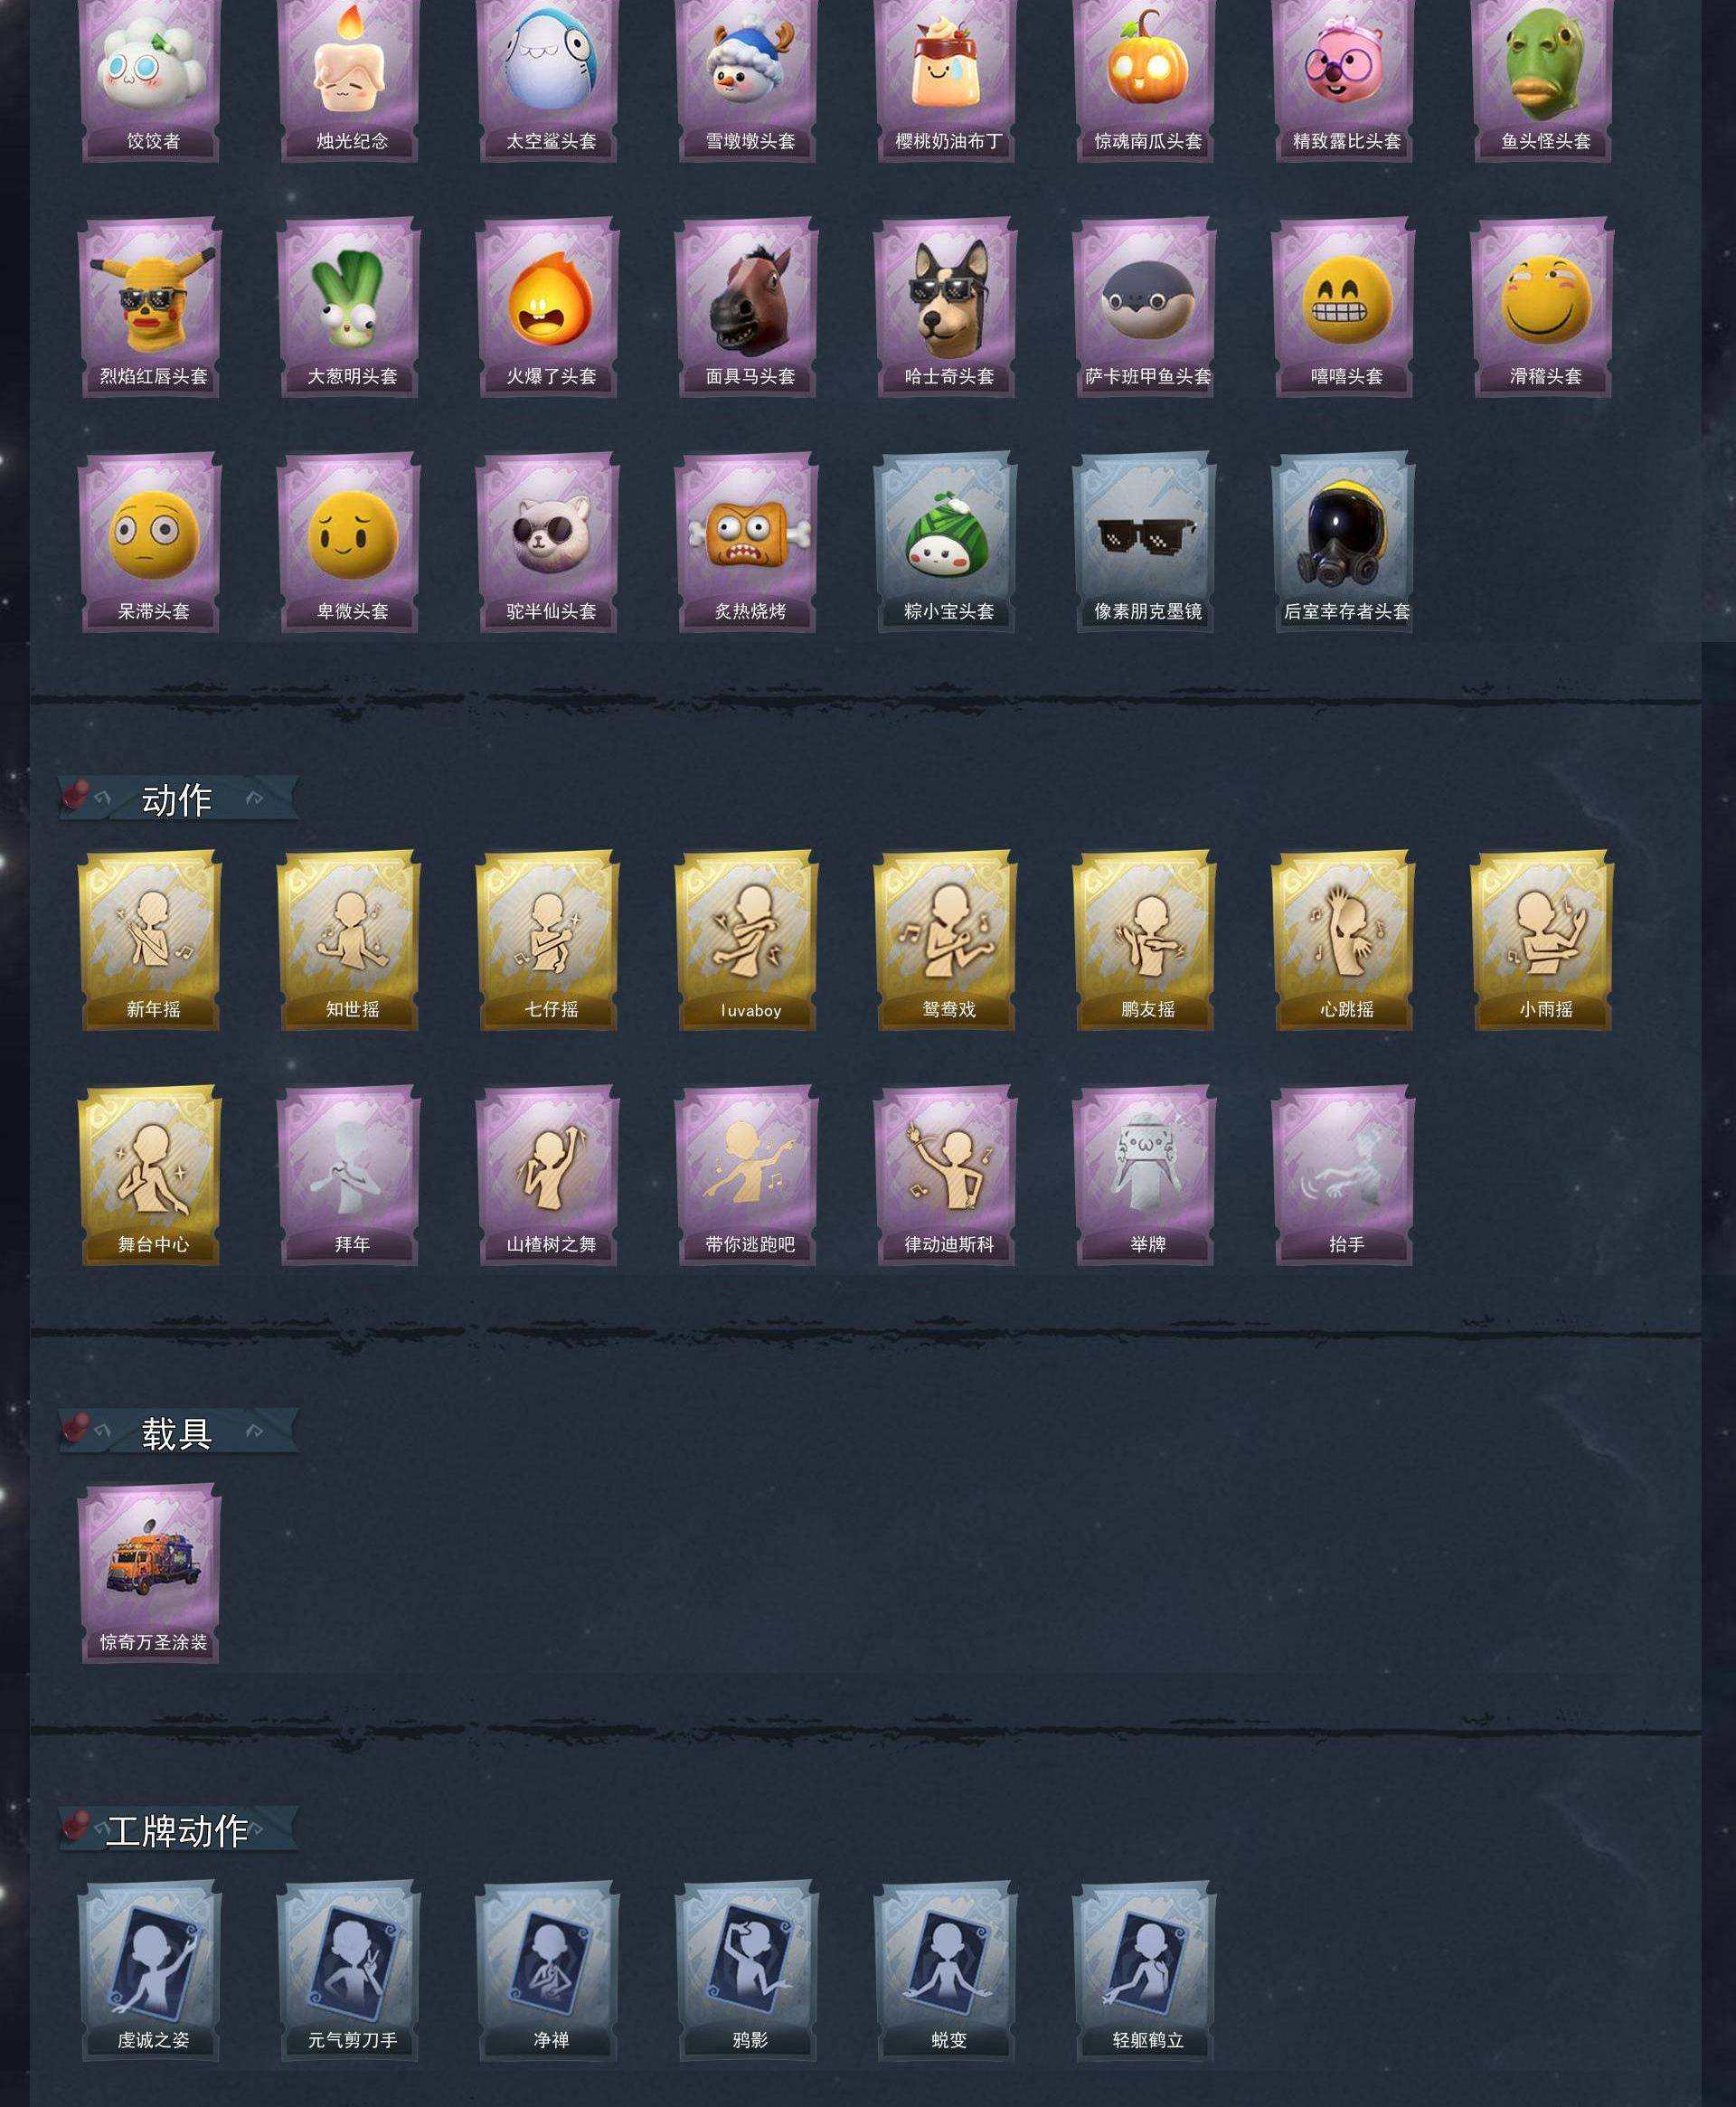The width and height of the screenshot is (1736, 2107).
Task: Open the 后室幸存者头套 gas mask card
Action: coord(1344,542)
